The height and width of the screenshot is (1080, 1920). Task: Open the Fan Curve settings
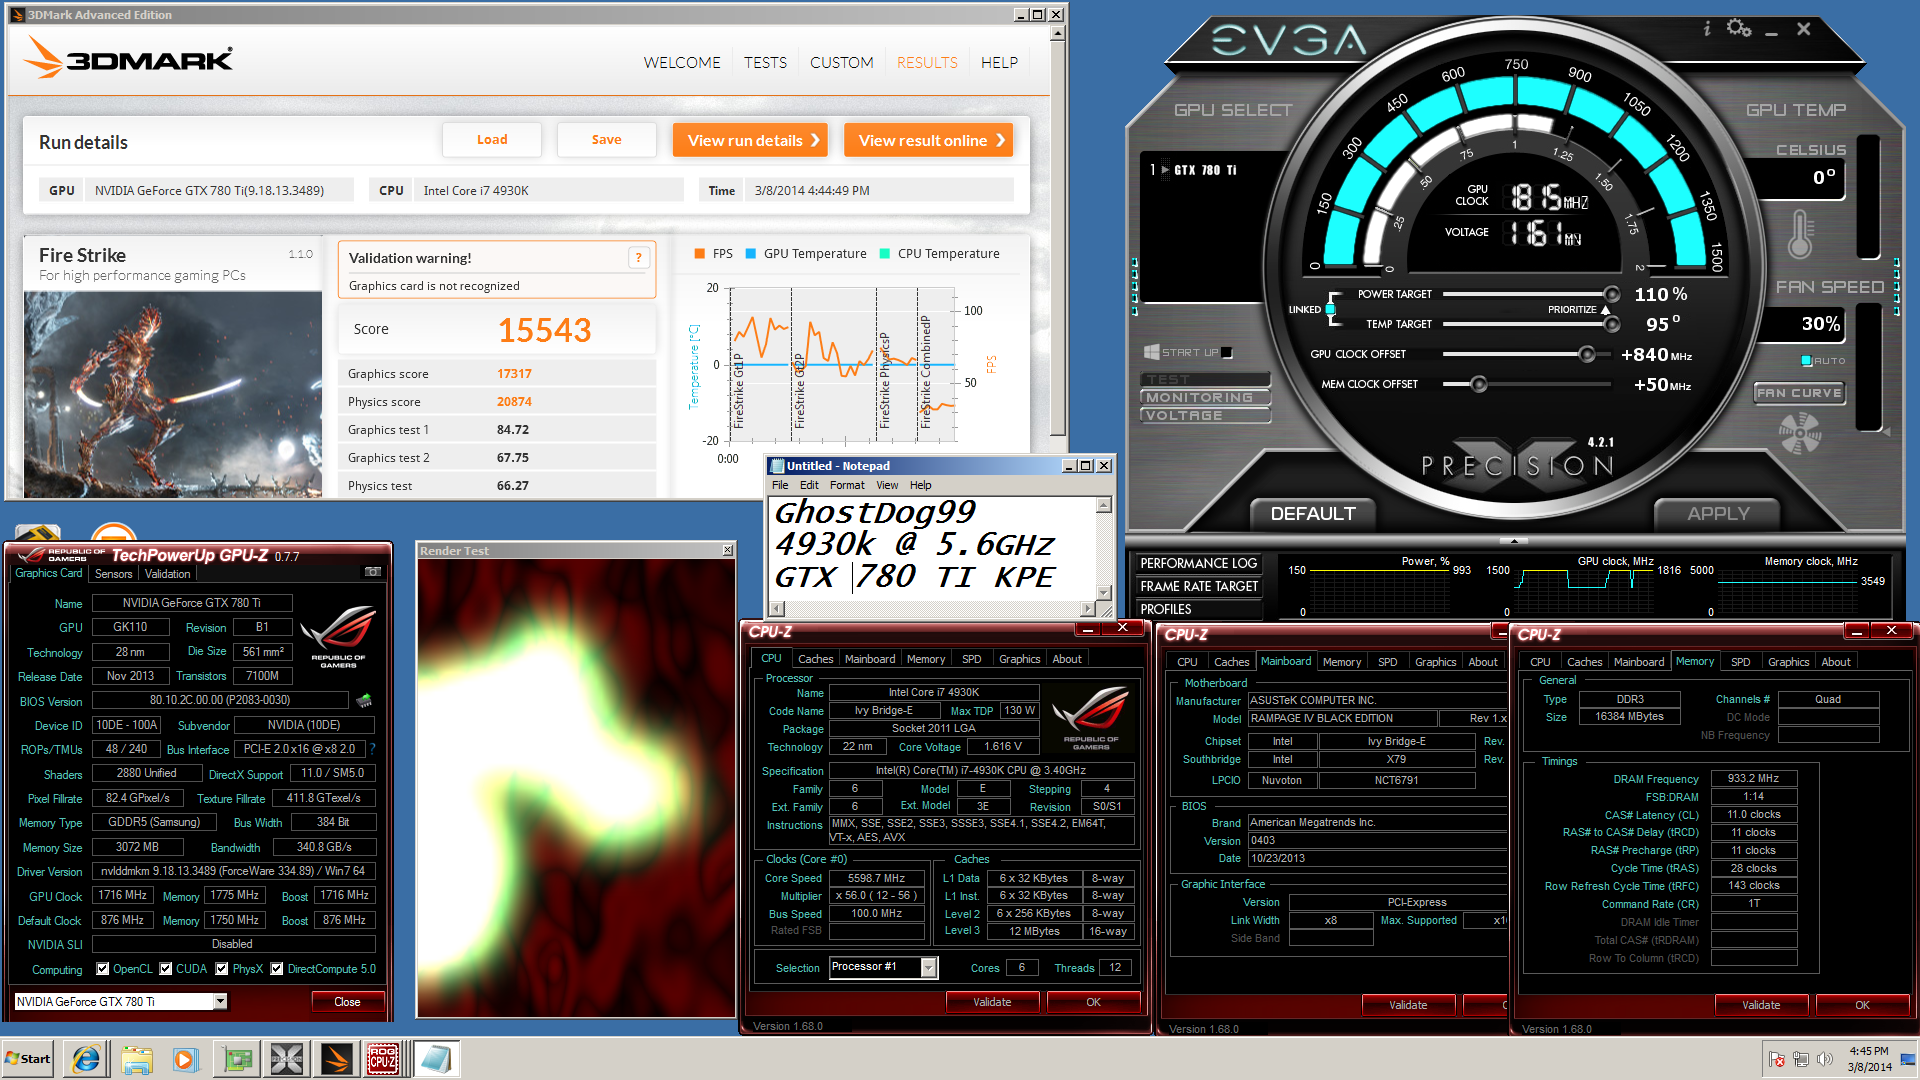pos(1800,393)
